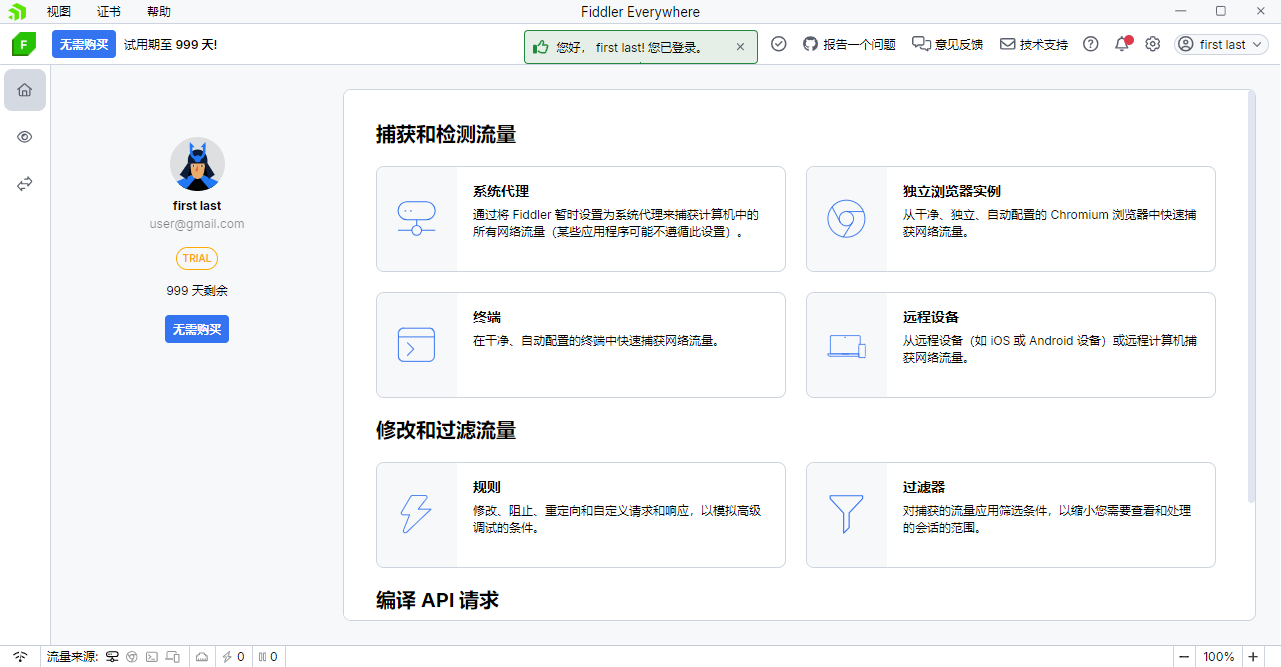
Task: Click the 100% zoom level
Action: click(x=1218, y=657)
